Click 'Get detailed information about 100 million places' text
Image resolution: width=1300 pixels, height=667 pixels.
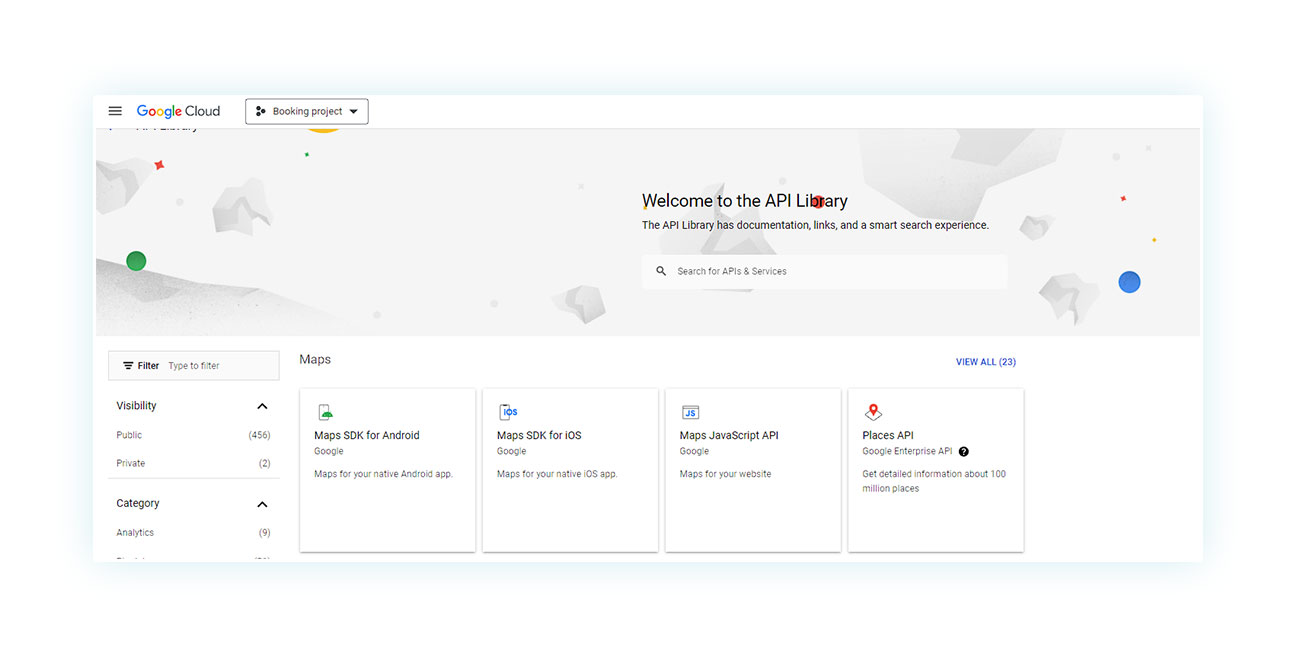pos(934,481)
